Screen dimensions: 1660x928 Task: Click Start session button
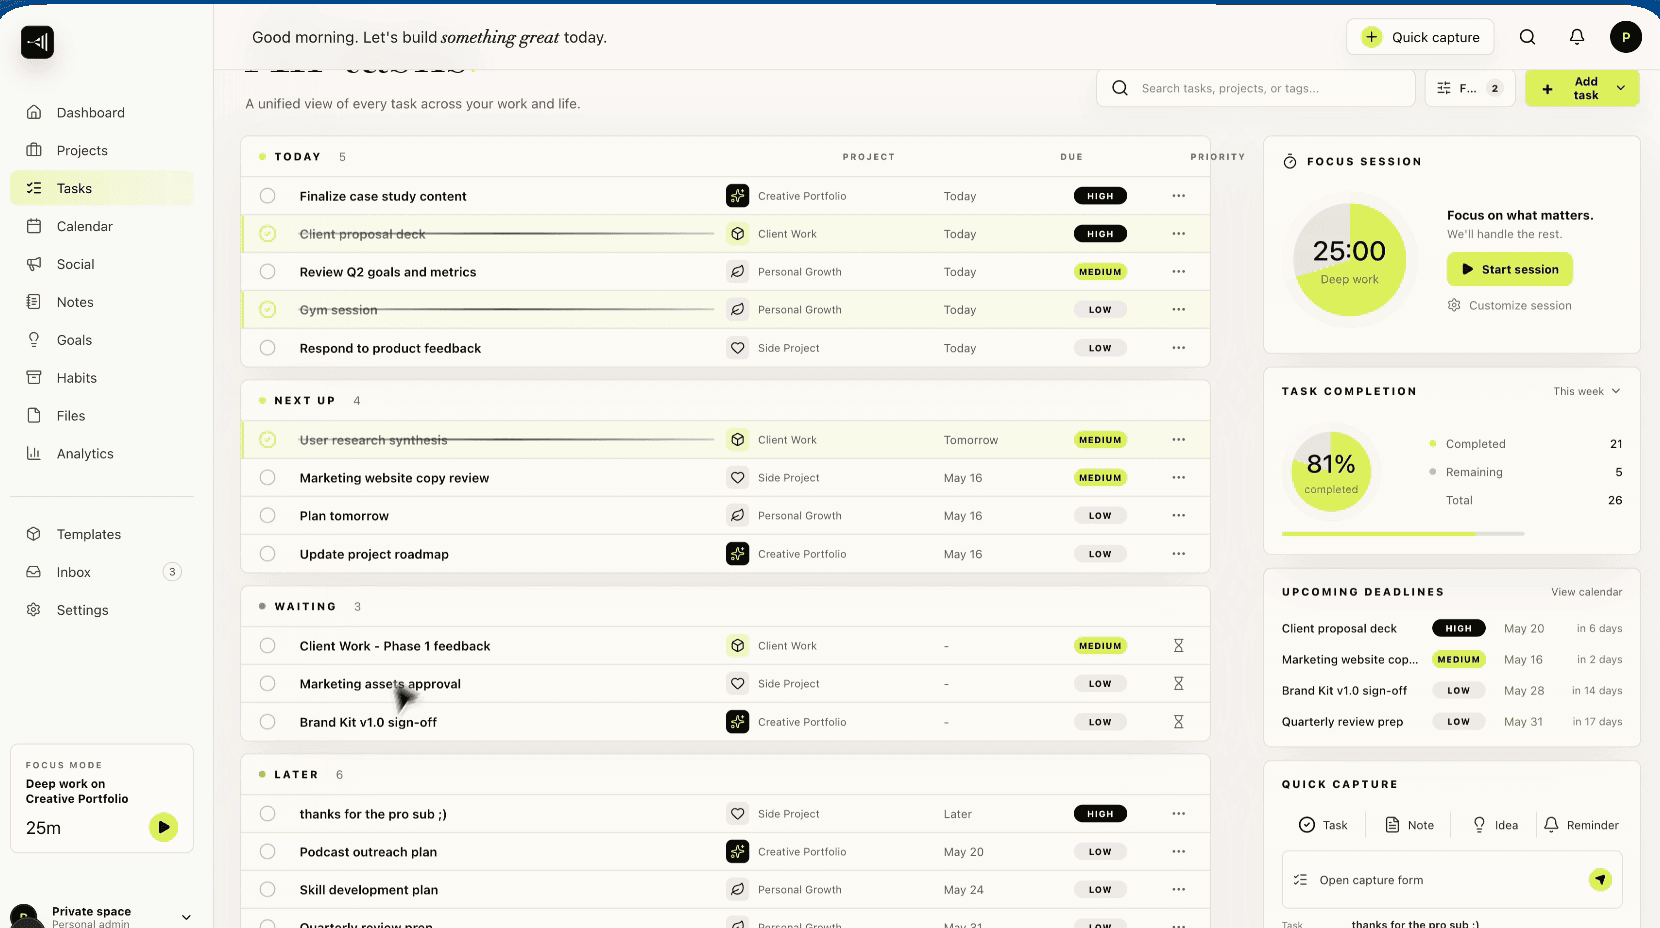(x=1510, y=269)
